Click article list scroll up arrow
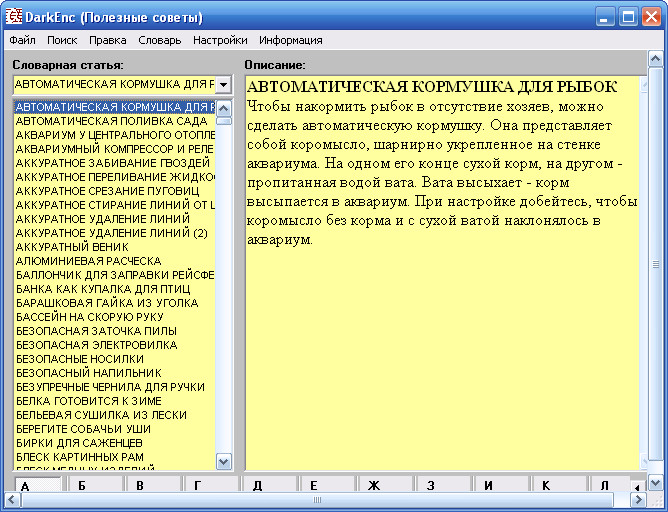The height and width of the screenshot is (512, 668). pyautogui.click(x=224, y=105)
